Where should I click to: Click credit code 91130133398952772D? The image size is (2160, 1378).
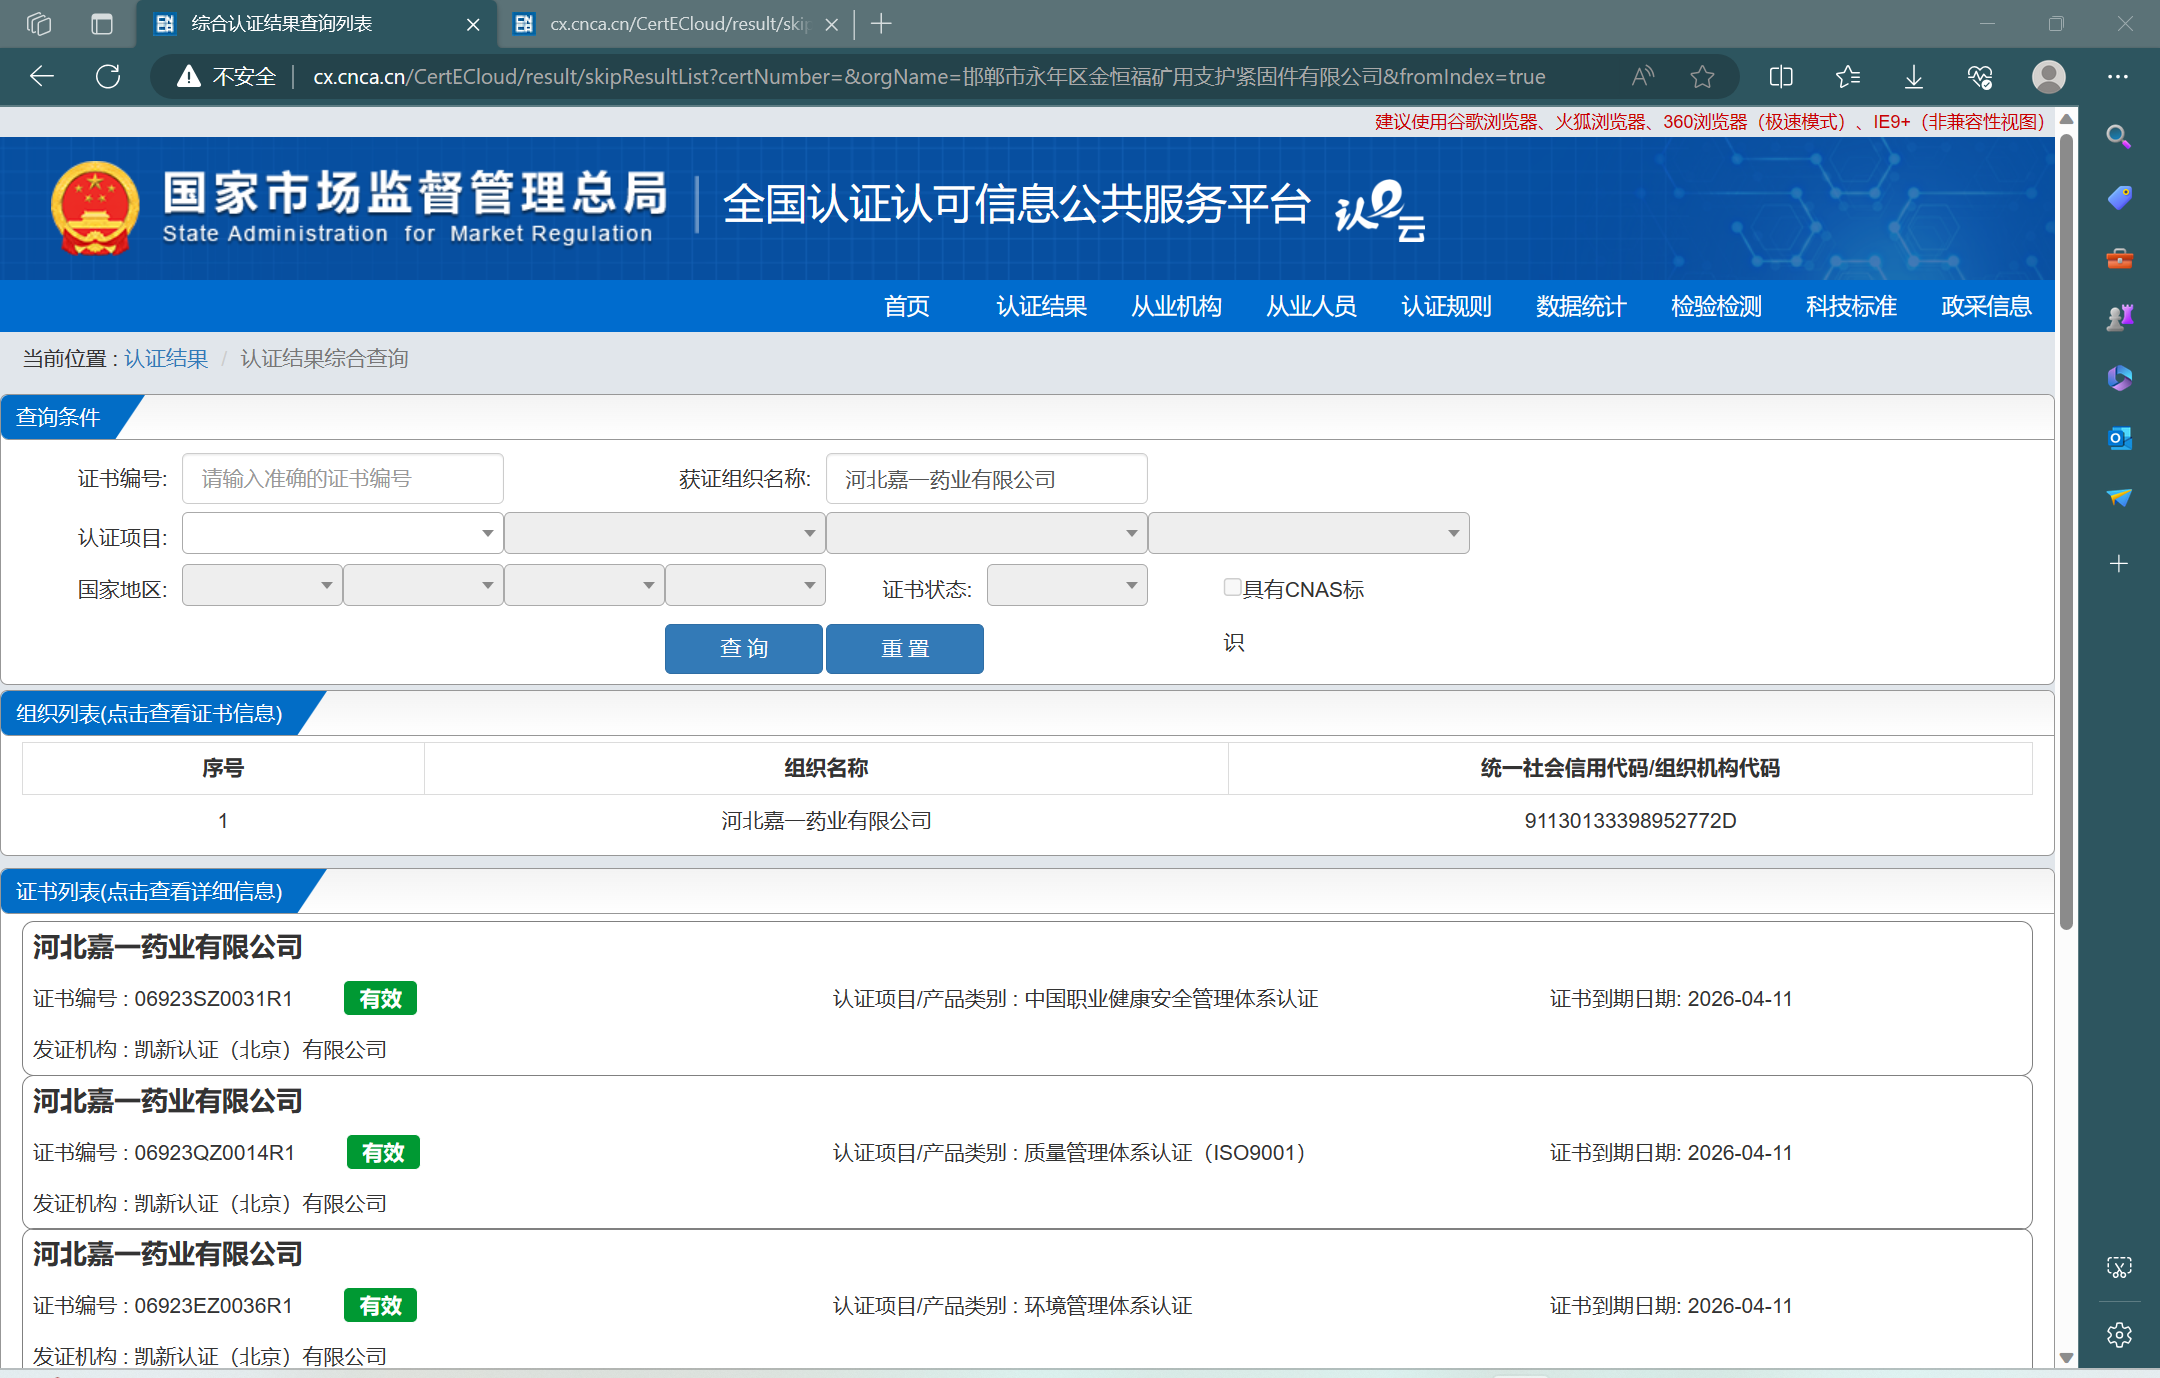click(x=1630, y=820)
